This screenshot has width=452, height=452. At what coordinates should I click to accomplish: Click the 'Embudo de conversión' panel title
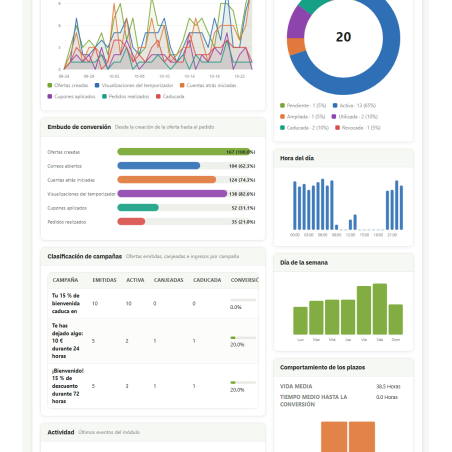click(x=79, y=127)
